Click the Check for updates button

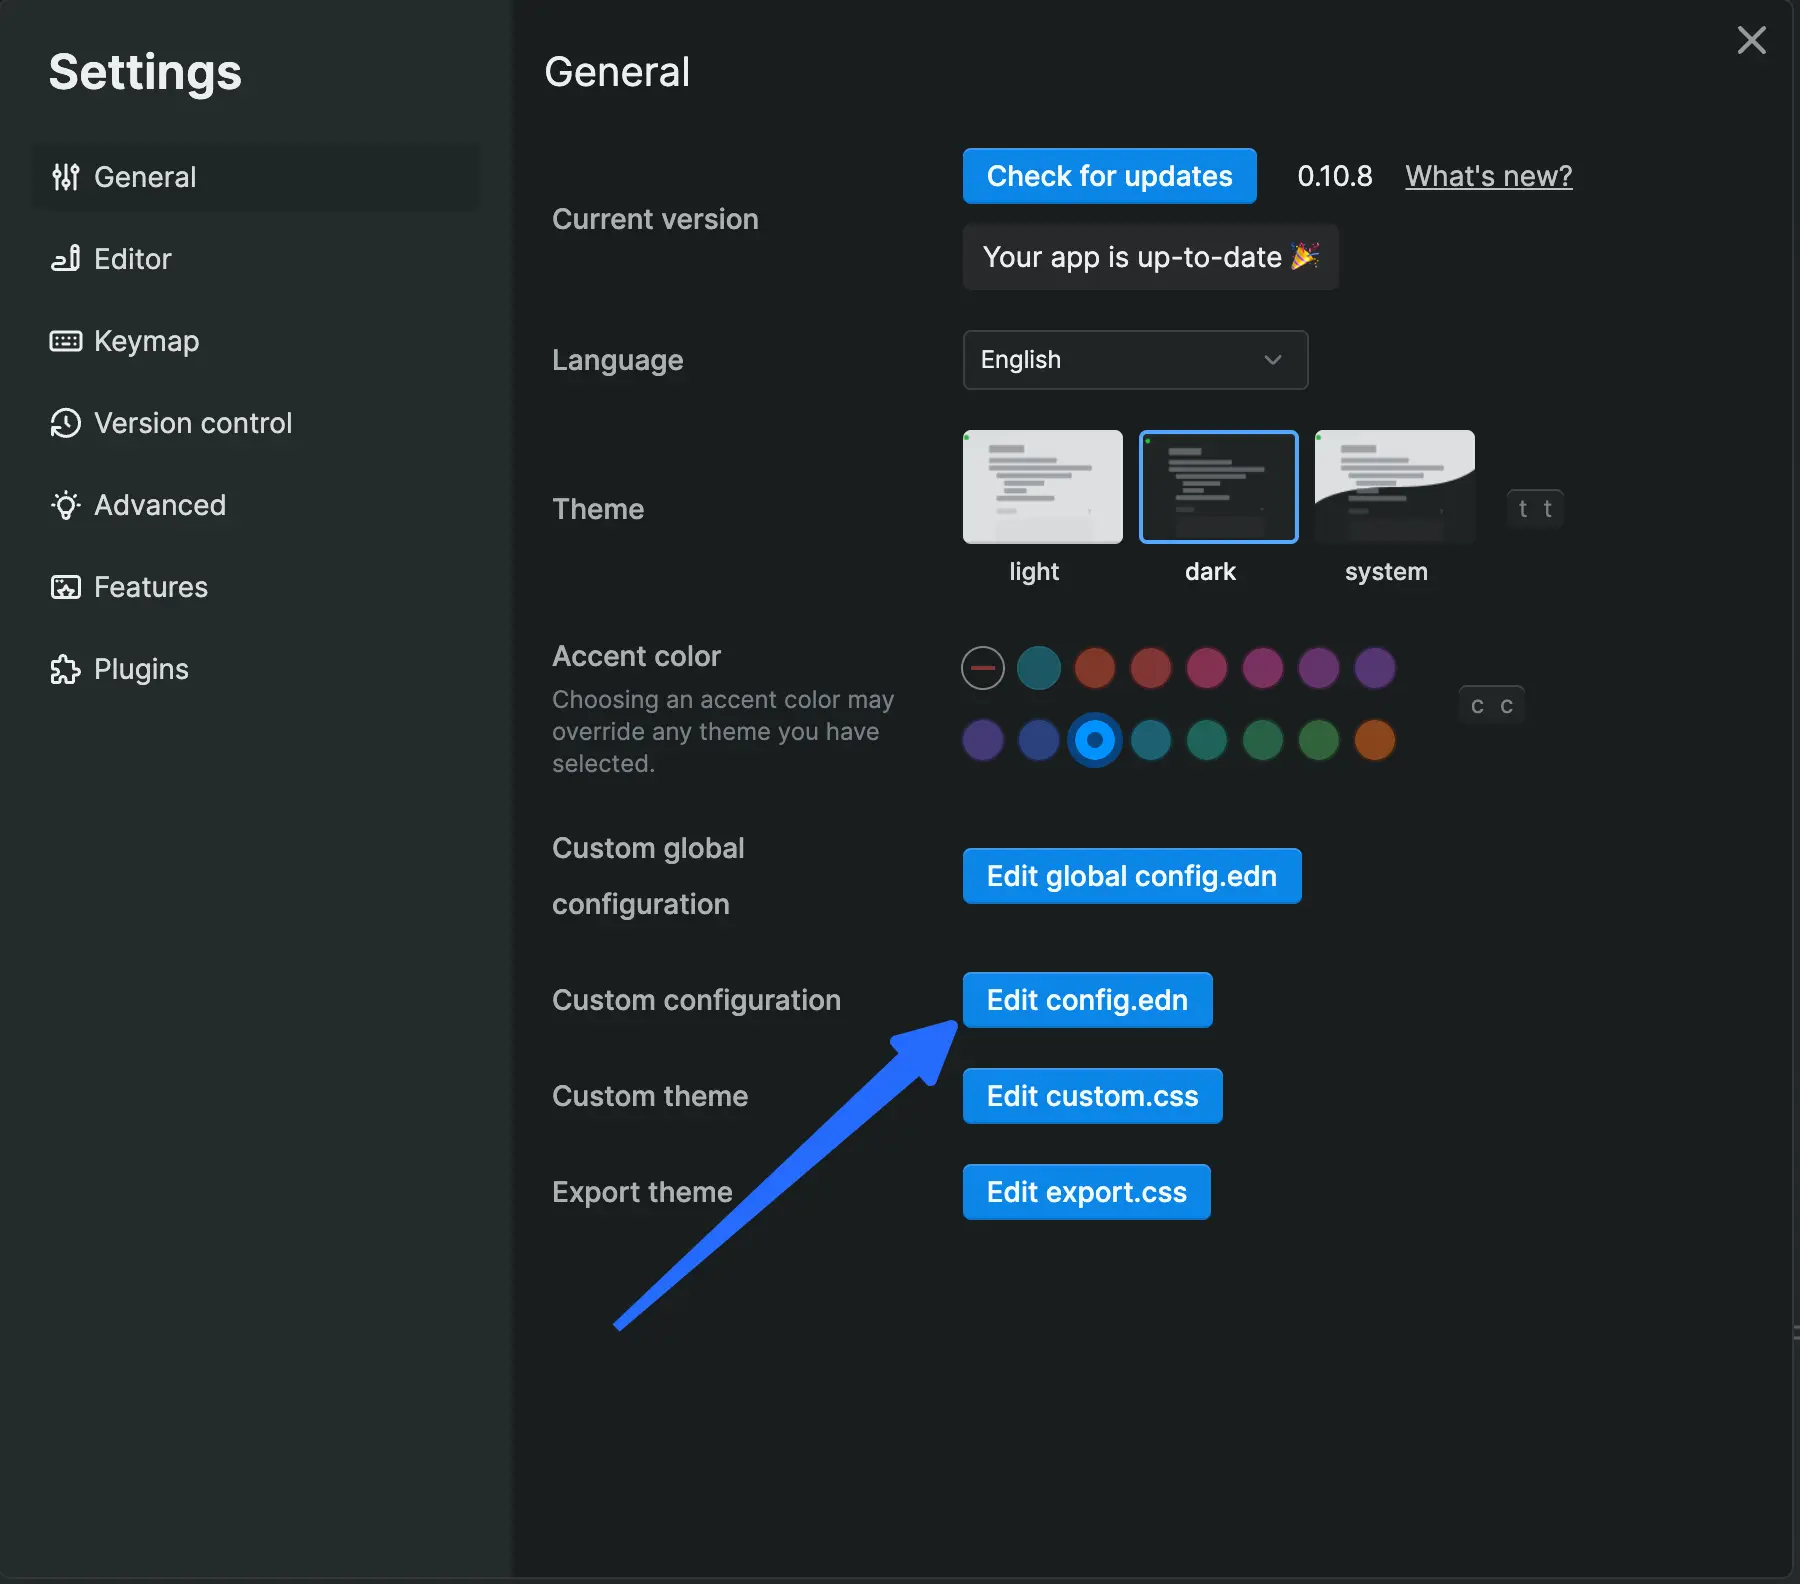(1109, 176)
